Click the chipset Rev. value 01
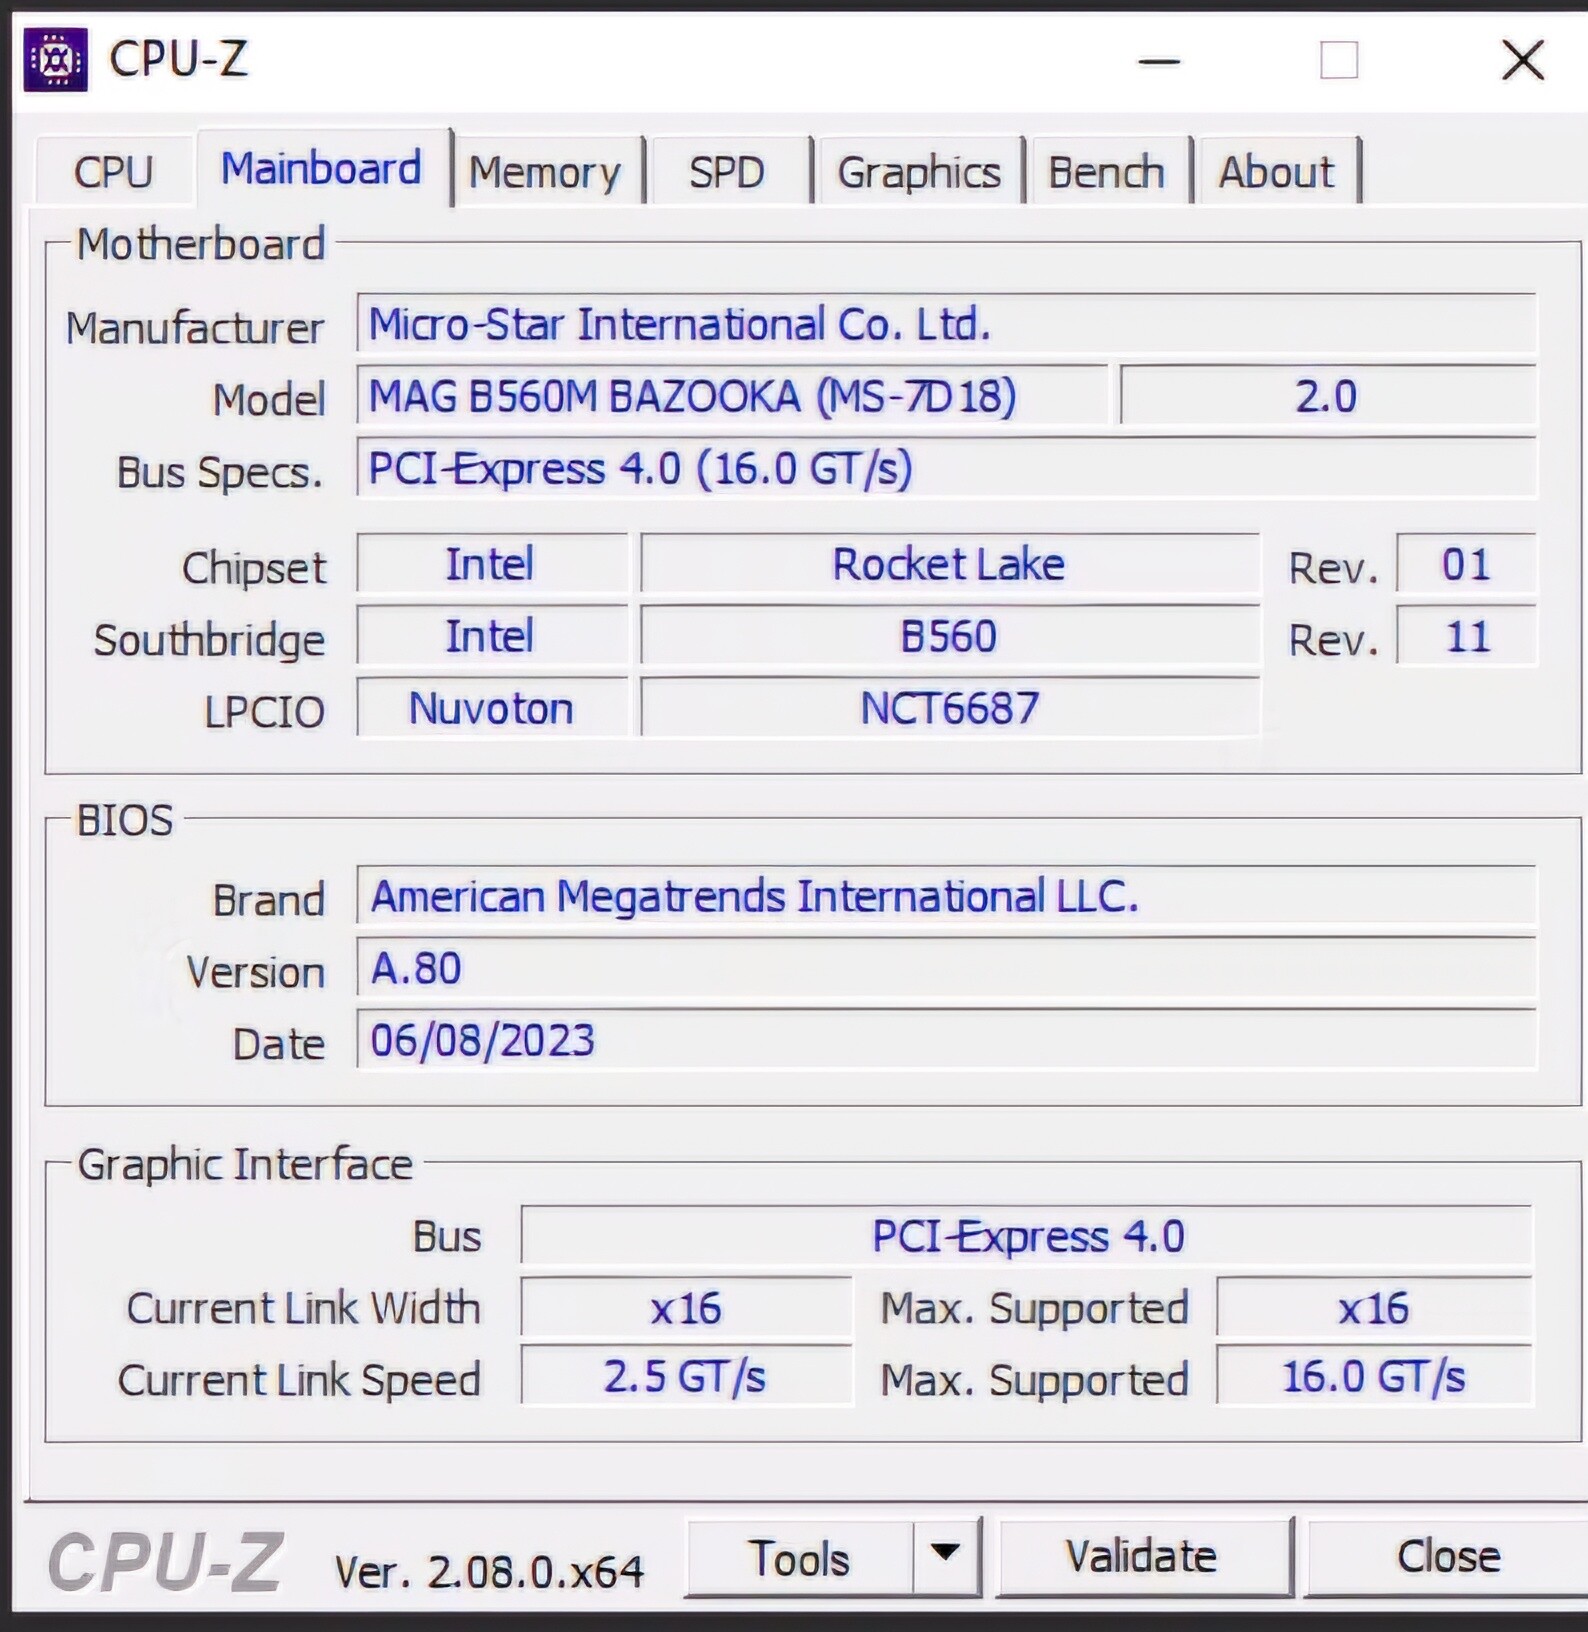 [1466, 564]
